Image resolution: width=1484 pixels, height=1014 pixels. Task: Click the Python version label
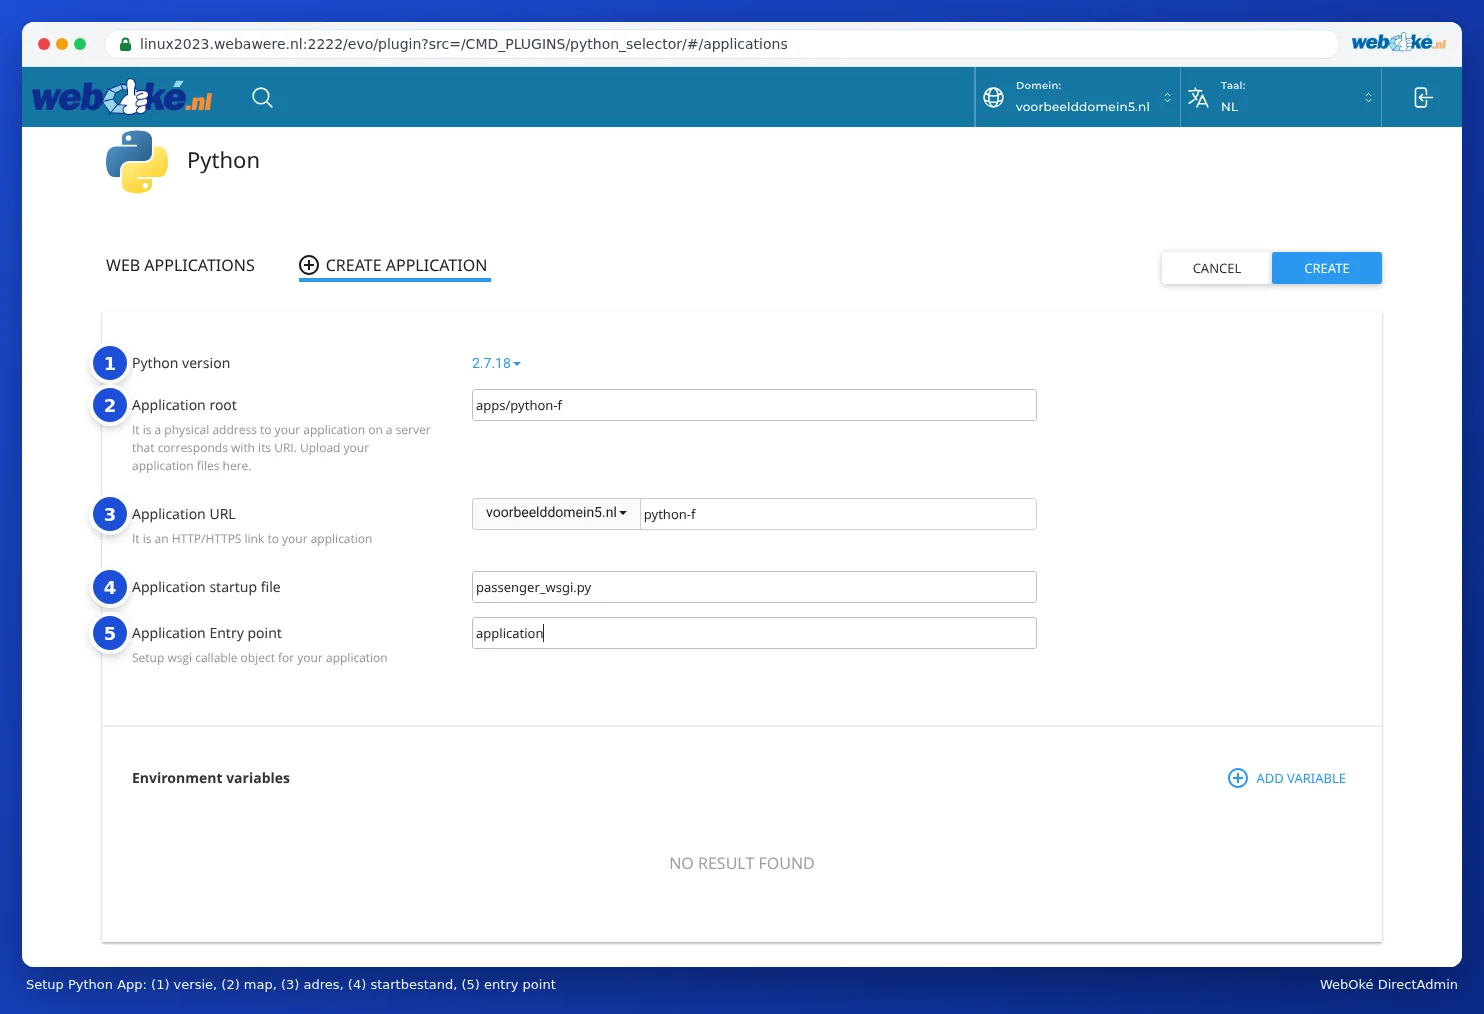181,363
